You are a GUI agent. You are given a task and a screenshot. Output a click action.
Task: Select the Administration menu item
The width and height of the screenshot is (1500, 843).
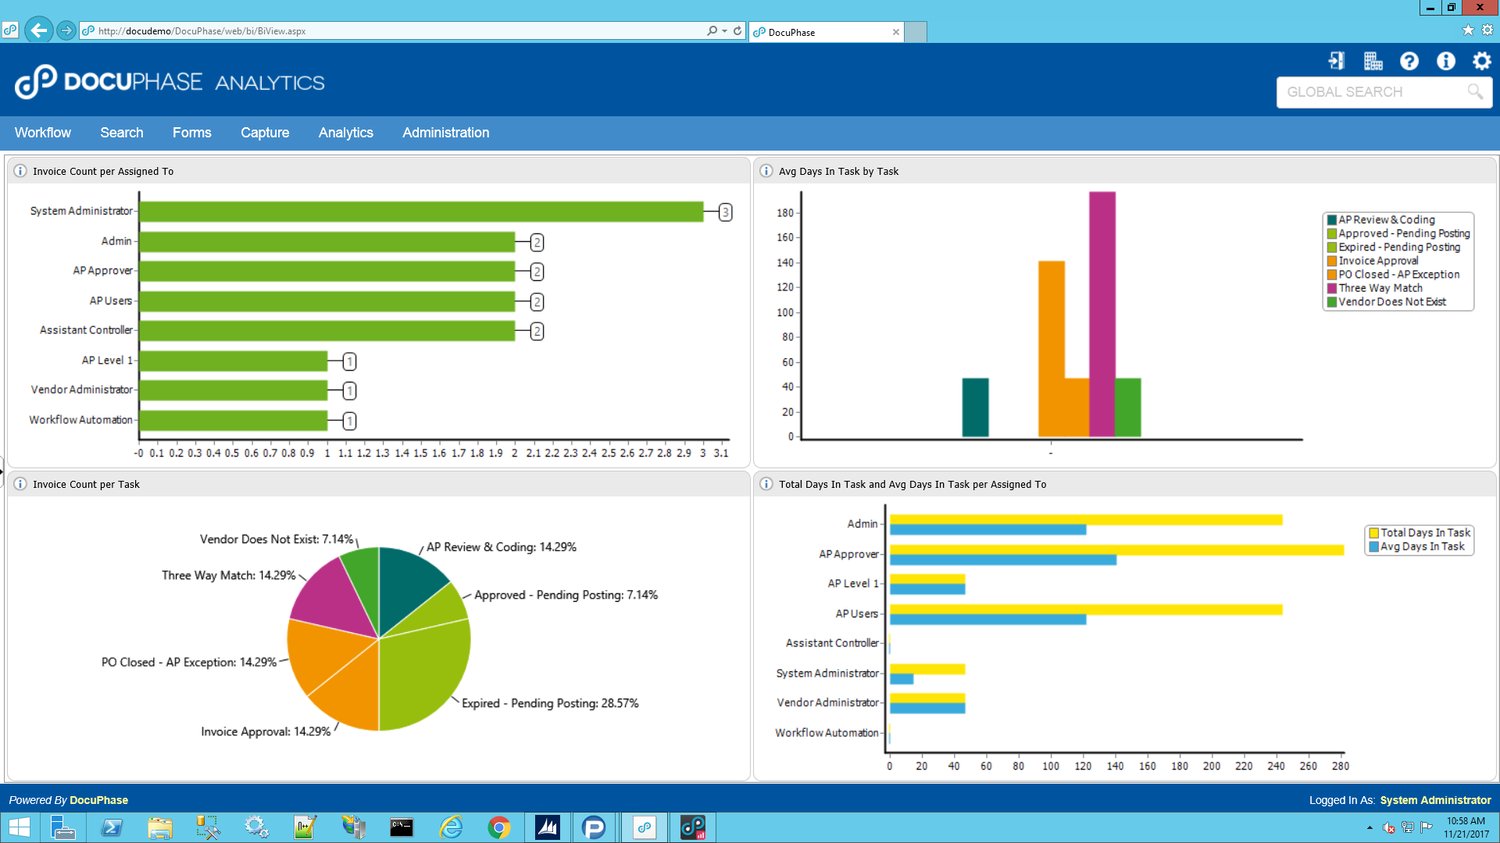tap(446, 133)
